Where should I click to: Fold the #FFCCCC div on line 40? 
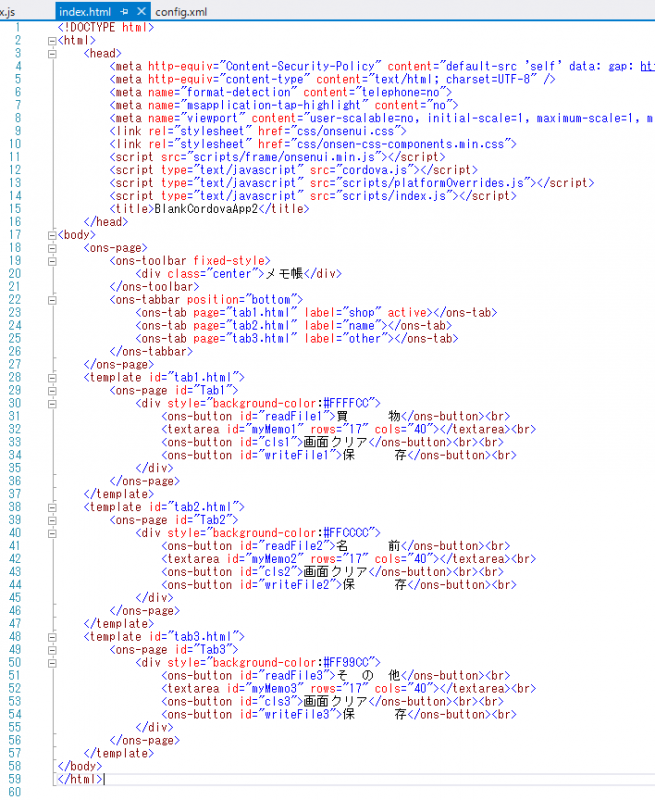(x=51, y=533)
